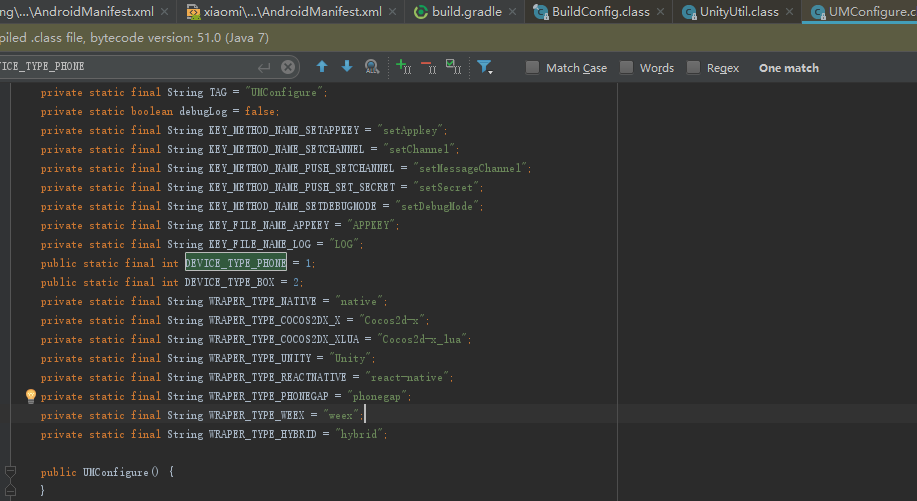
Task: Enable Regex checkbox
Action: click(693, 68)
